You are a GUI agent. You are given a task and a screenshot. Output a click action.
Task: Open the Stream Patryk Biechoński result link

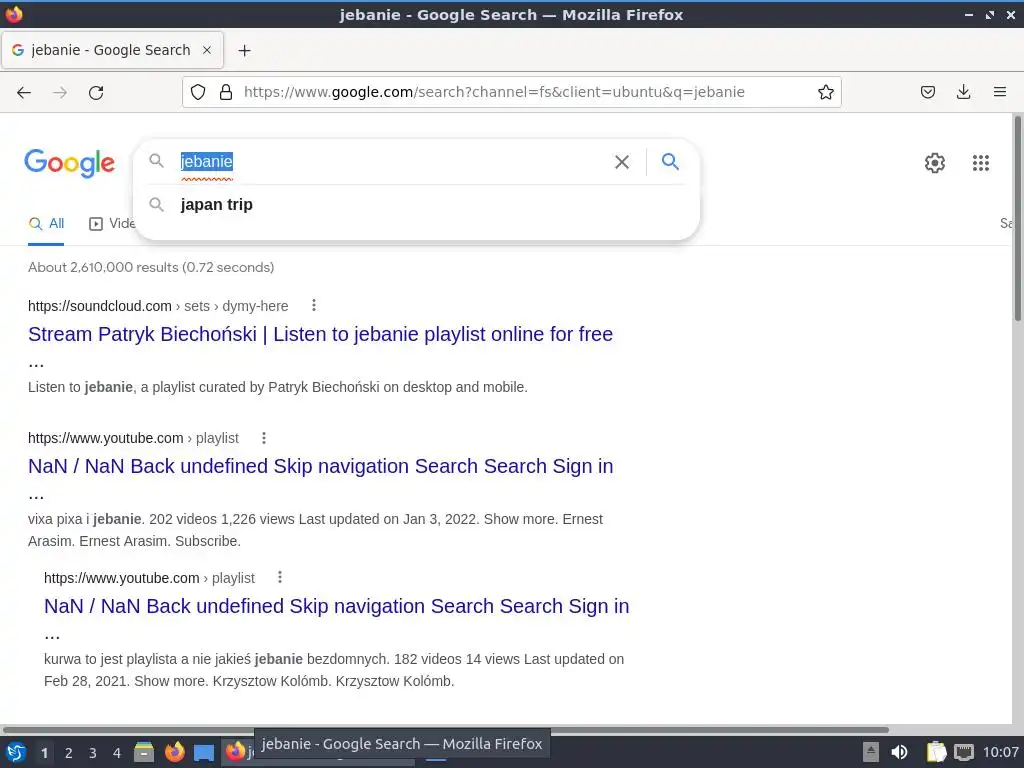coord(320,334)
